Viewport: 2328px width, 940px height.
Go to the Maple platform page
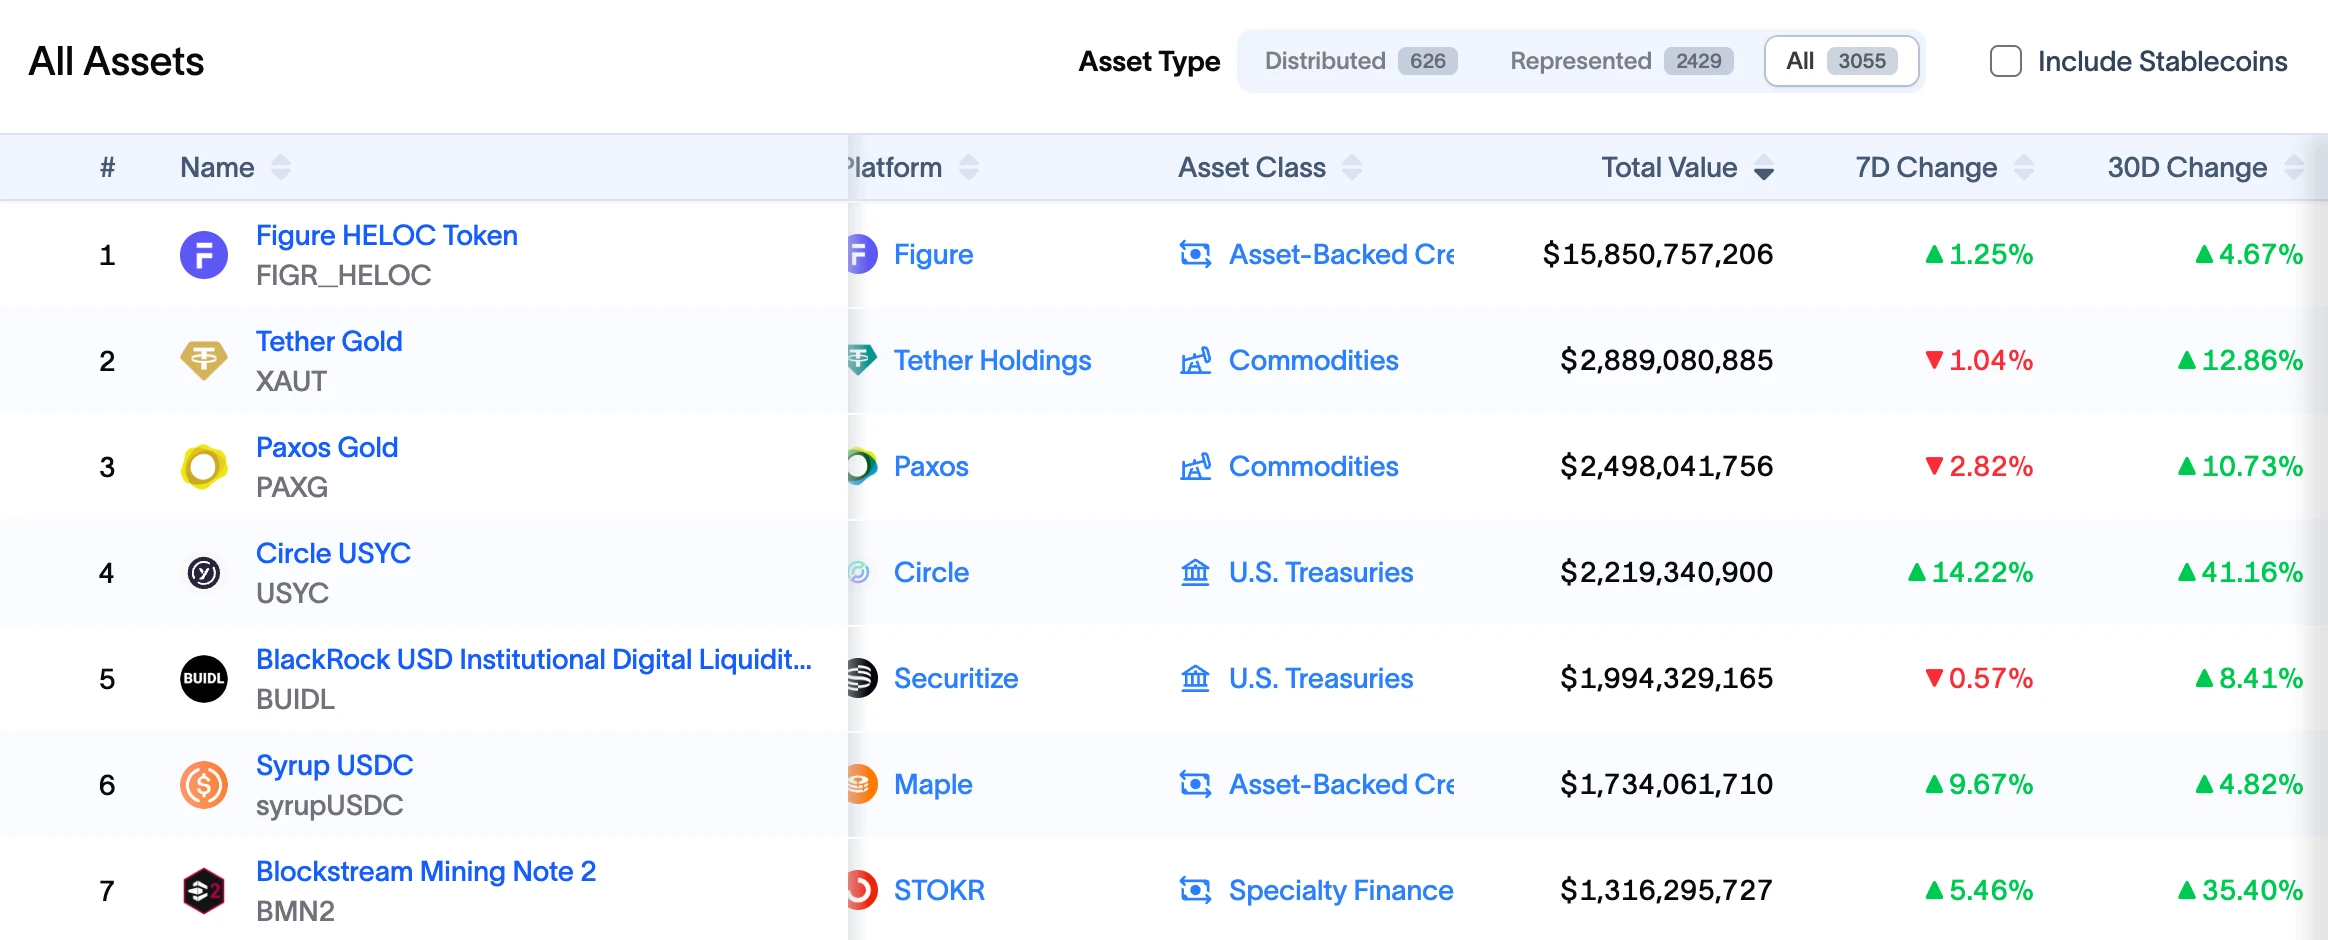pyautogui.click(x=933, y=784)
